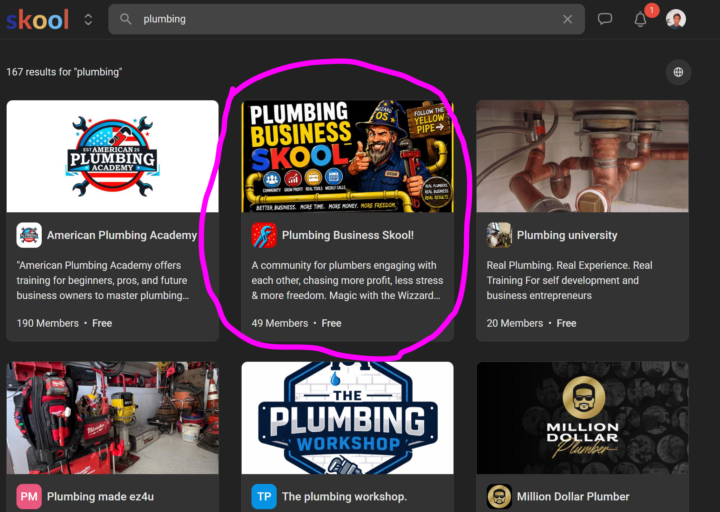Image resolution: width=720 pixels, height=512 pixels.
Task: Open the chat messages icon
Action: [x=605, y=19]
